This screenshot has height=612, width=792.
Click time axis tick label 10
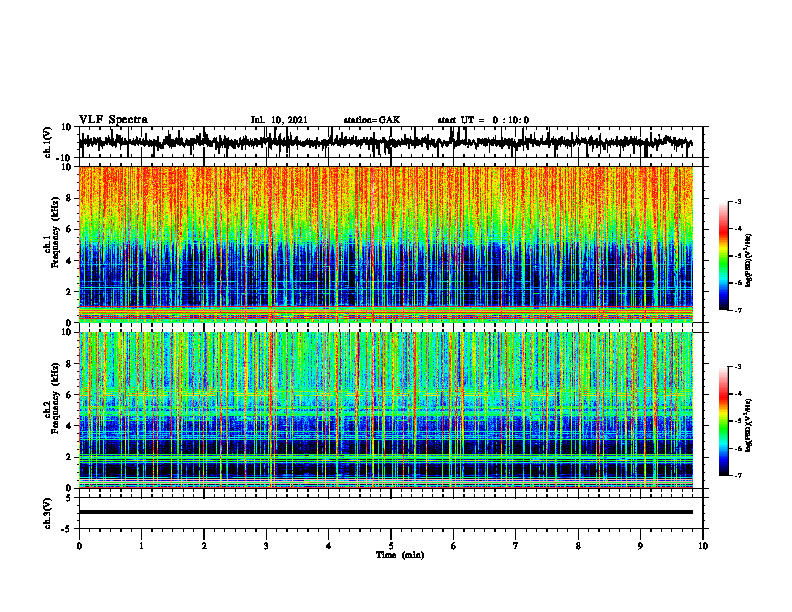703,546
